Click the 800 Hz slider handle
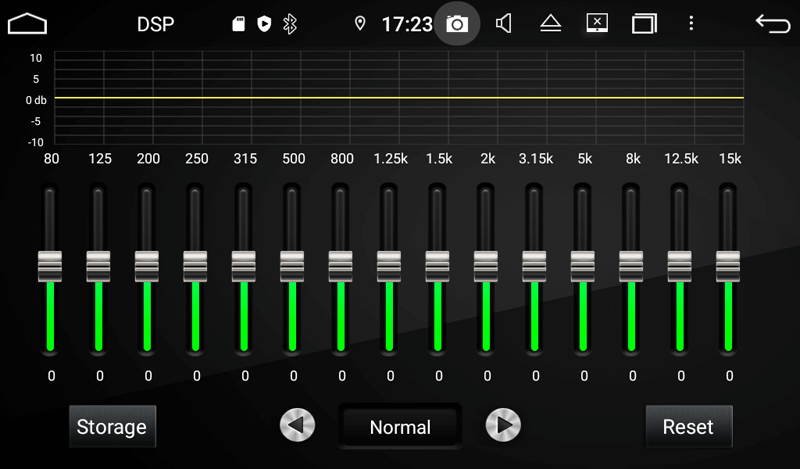 point(340,266)
